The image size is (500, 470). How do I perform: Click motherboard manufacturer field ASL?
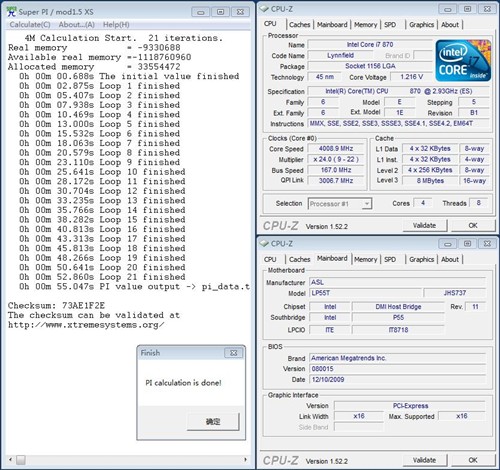tap(397, 282)
